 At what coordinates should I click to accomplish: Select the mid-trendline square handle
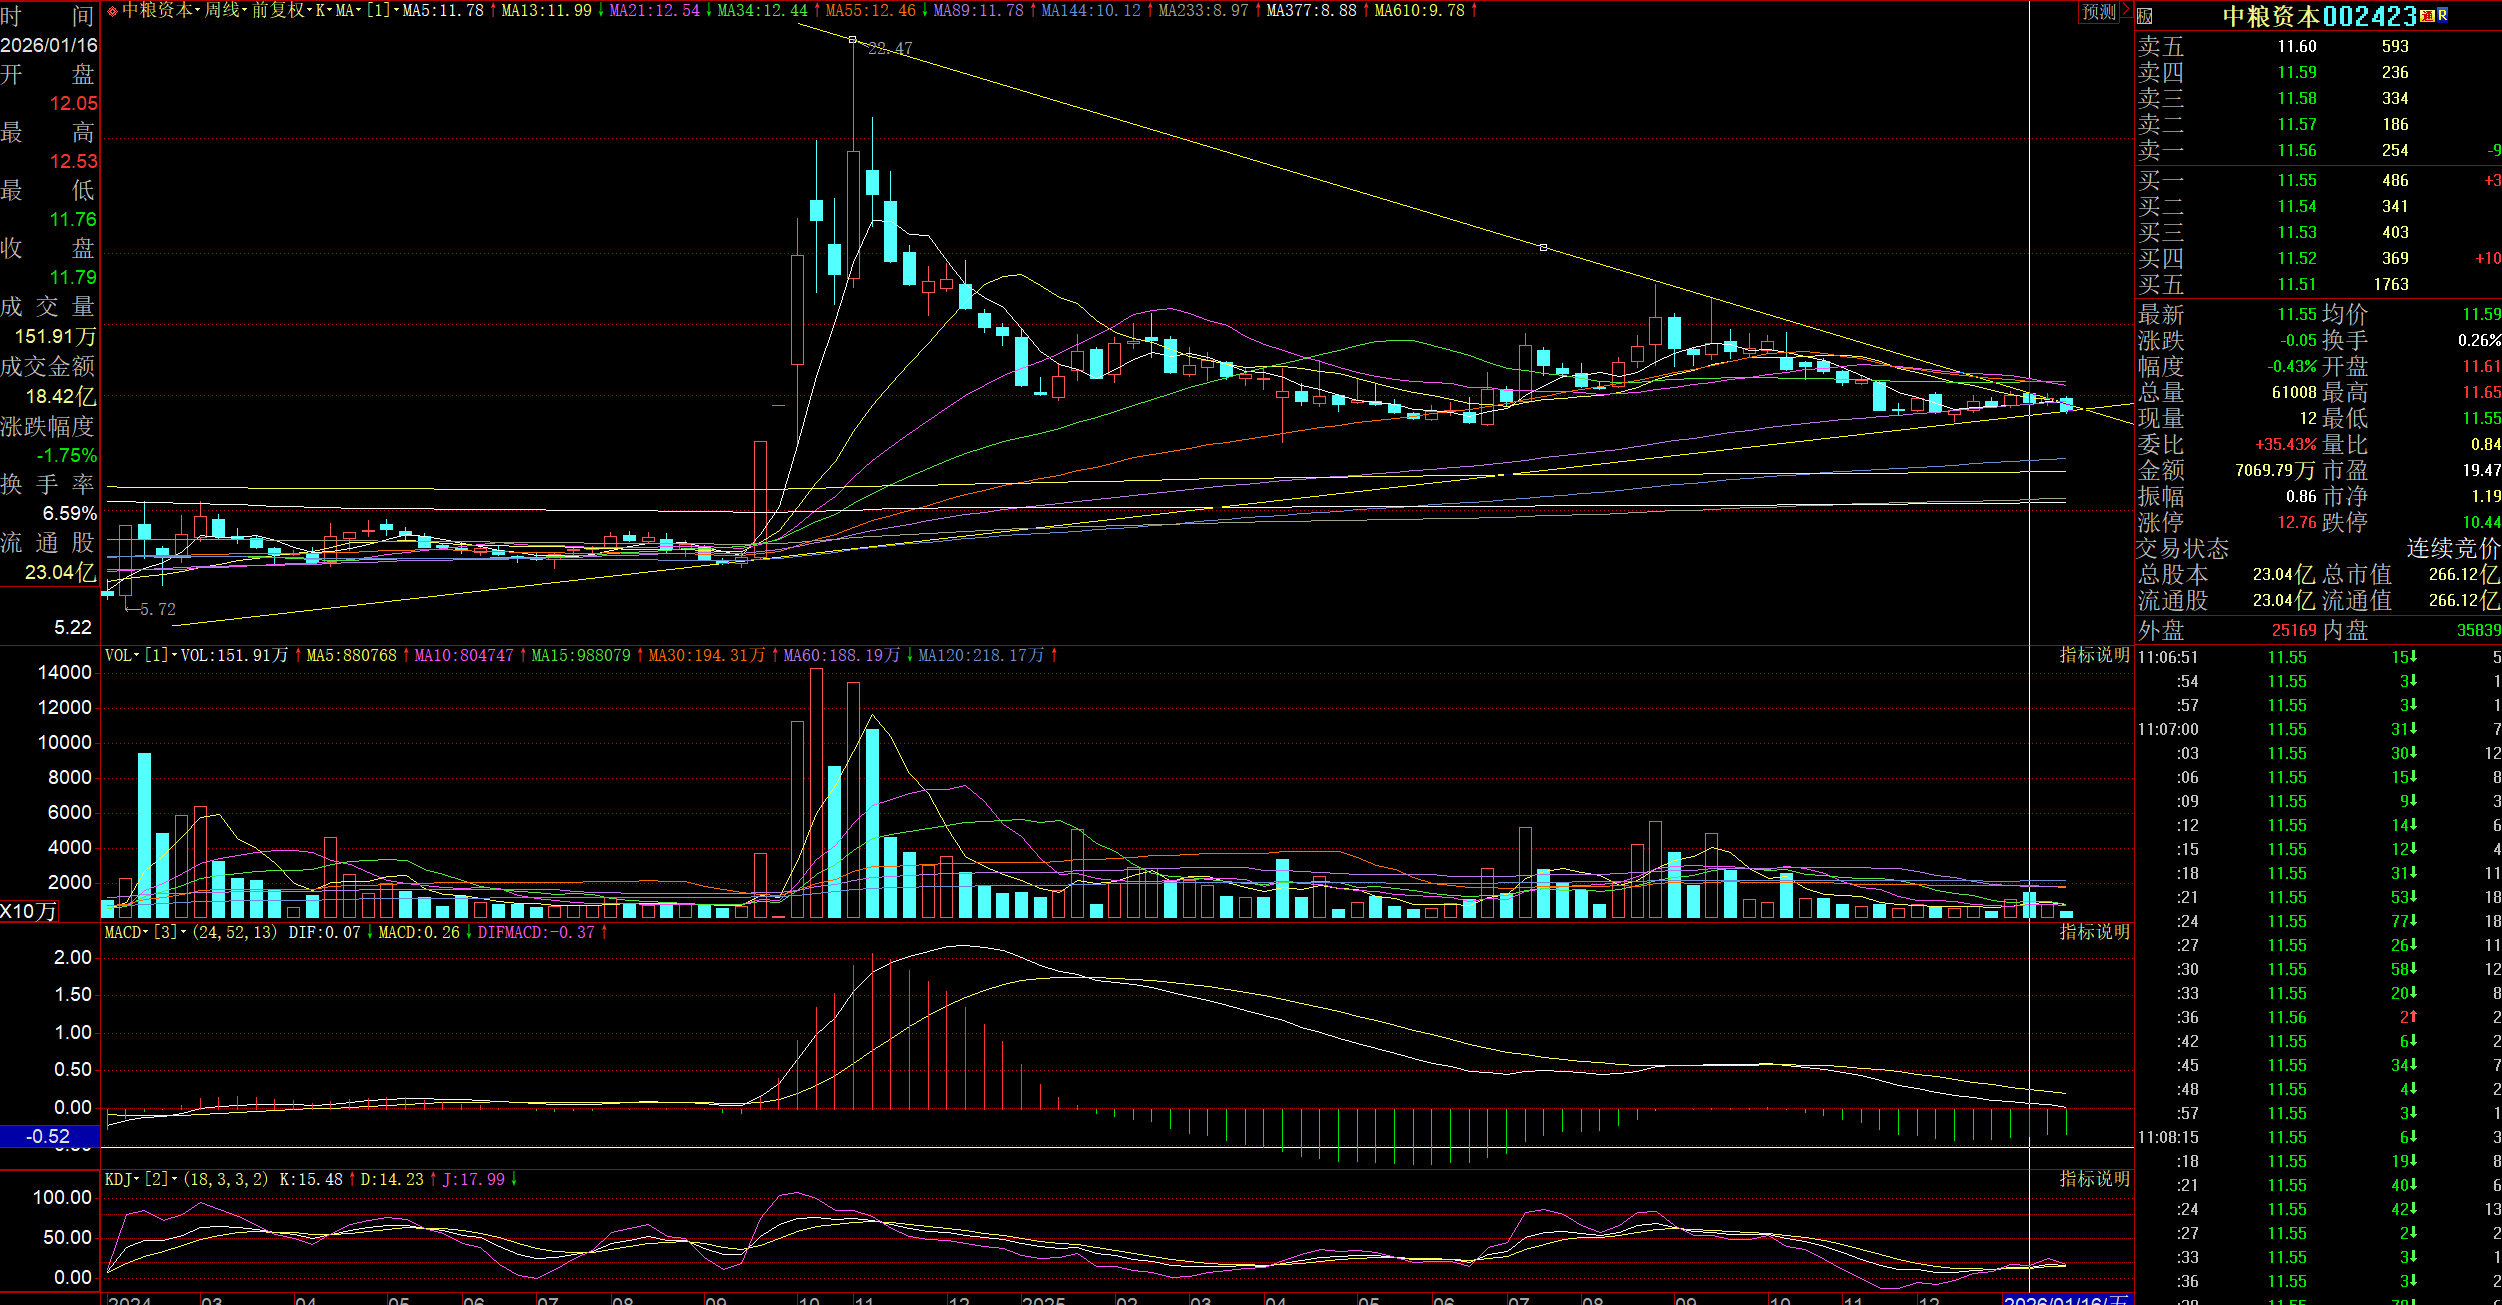pyautogui.click(x=1543, y=247)
